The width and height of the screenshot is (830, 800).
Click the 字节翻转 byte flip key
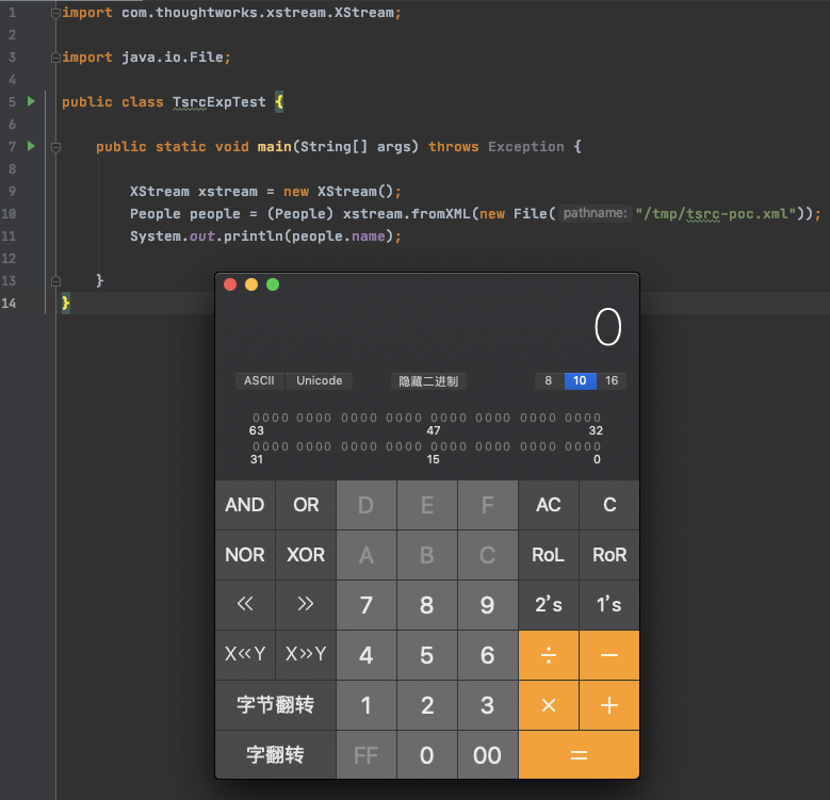pos(275,705)
